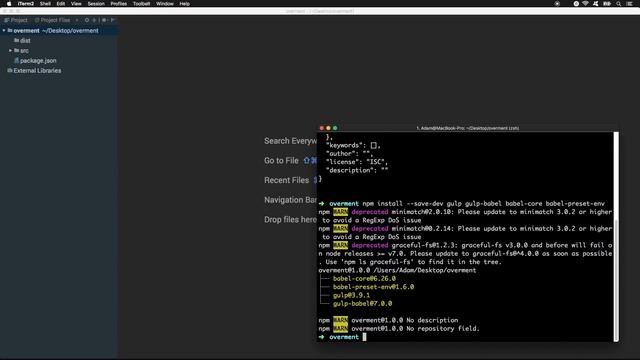
Task: Click the src folder icon
Action: pos(16,50)
